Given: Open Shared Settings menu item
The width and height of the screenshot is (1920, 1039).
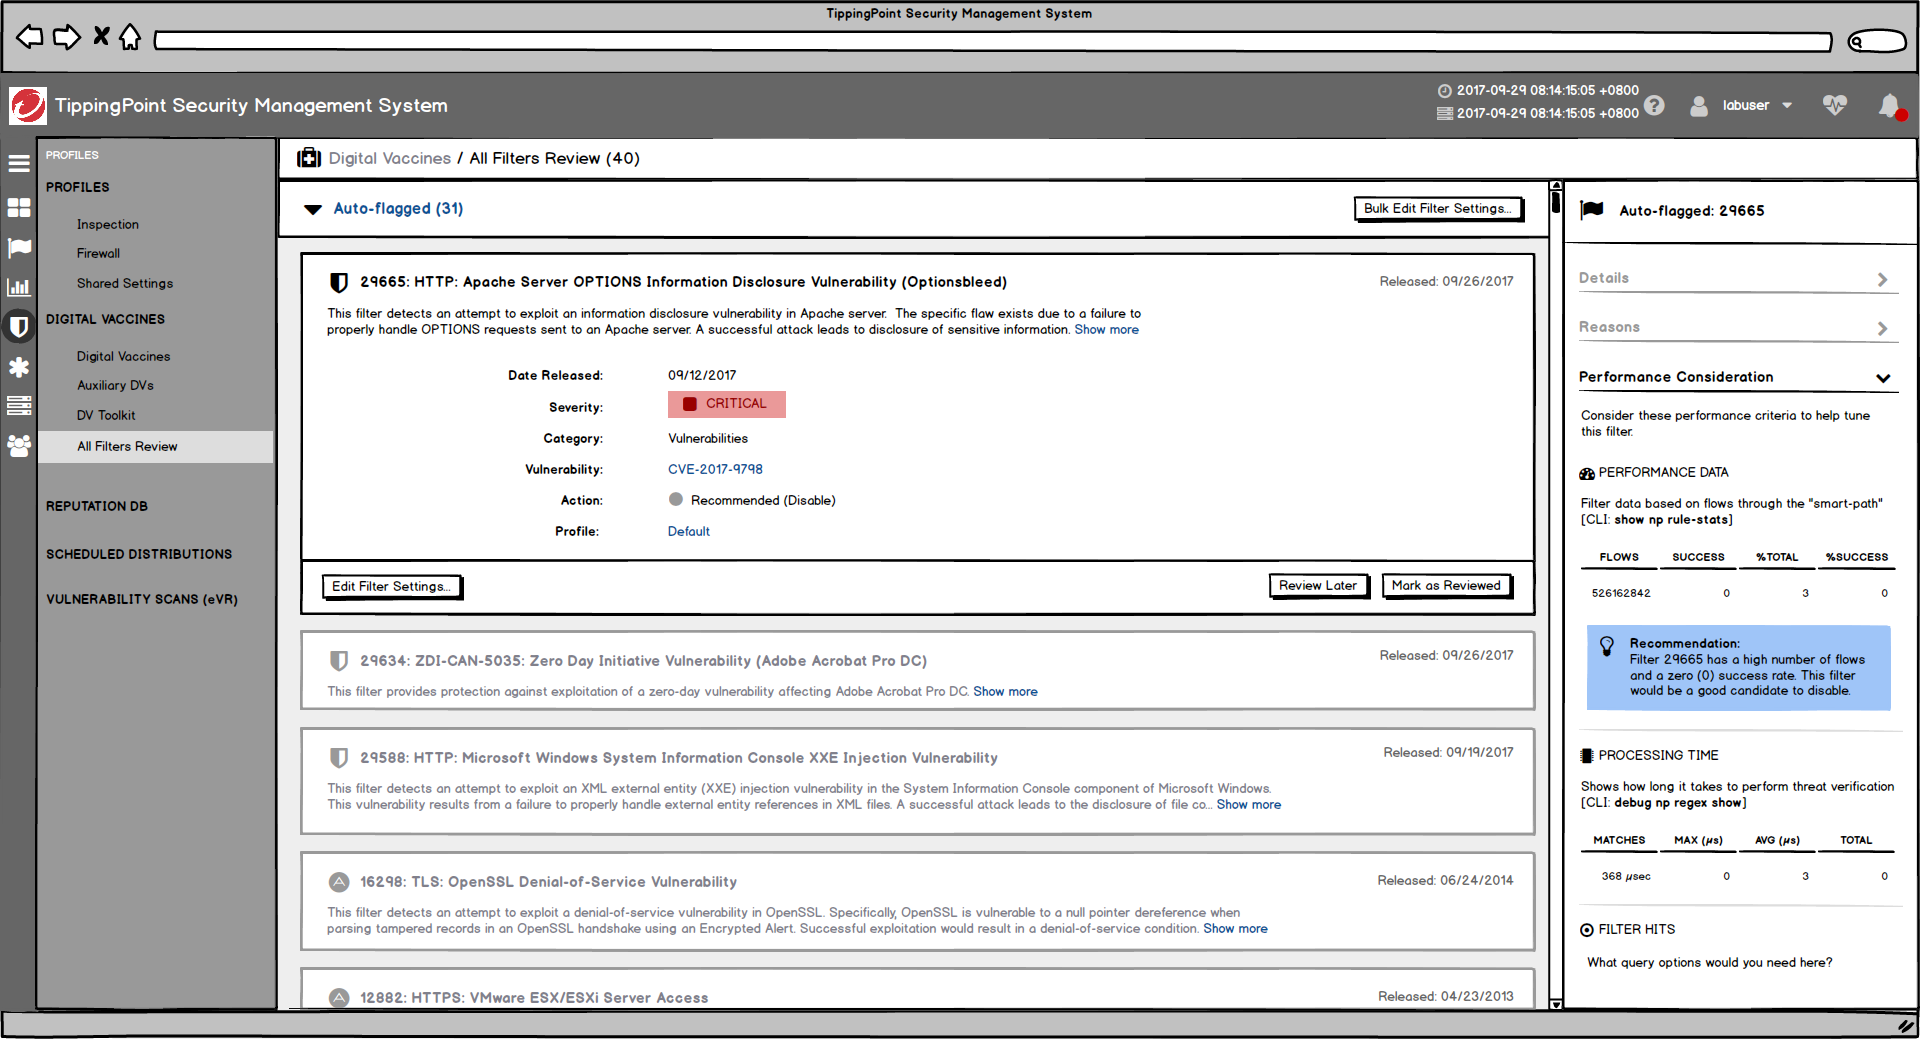Looking at the screenshot, I should (125, 284).
